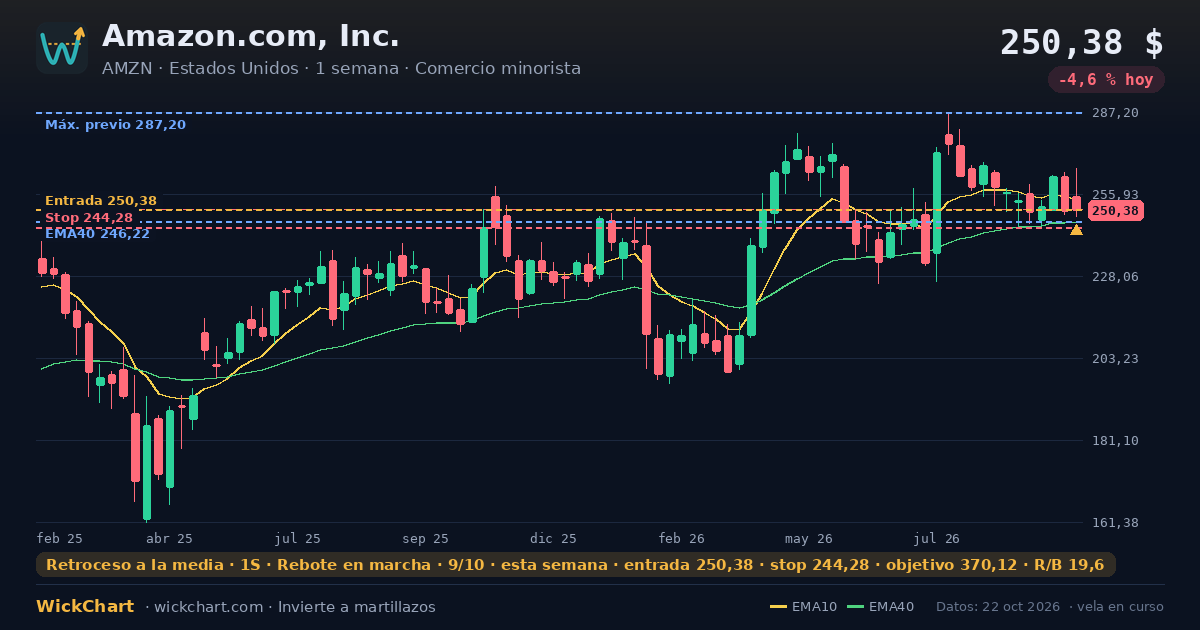Screen dimensions: 1200x630
Task: Click the sep 25 date label
Action: tap(426, 538)
